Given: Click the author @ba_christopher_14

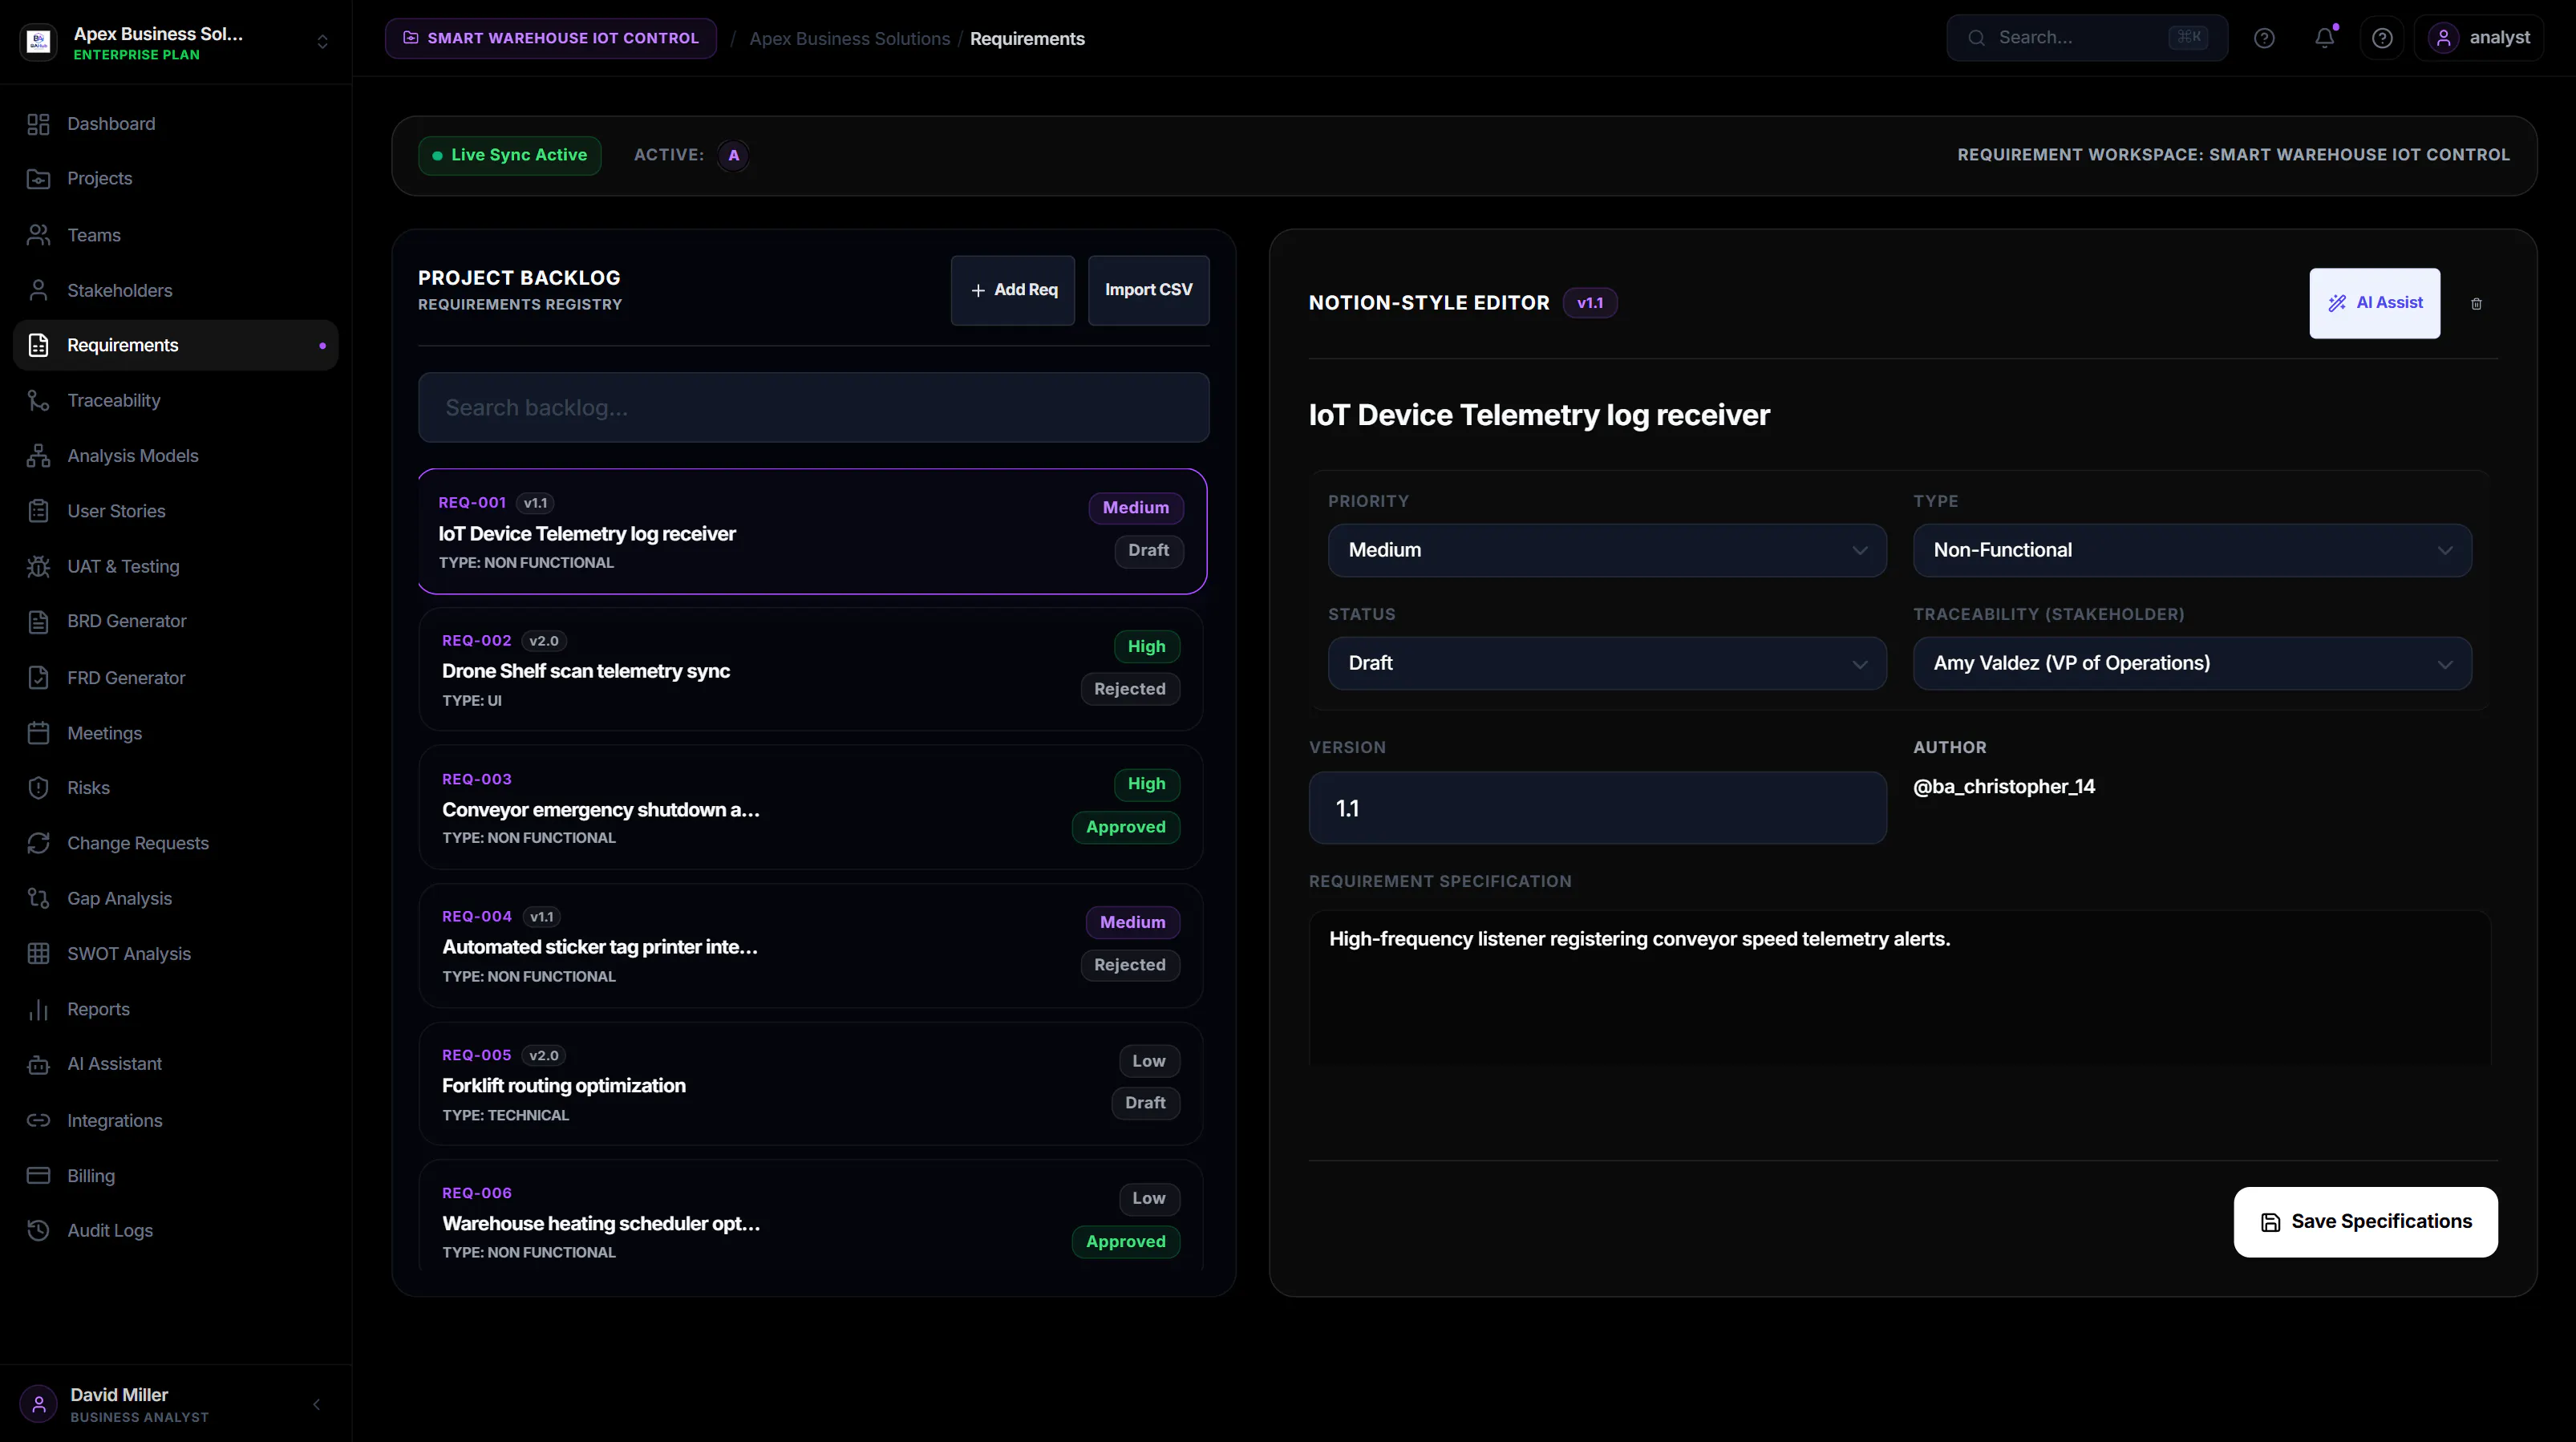Looking at the screenshot, I should (2003, 787).
